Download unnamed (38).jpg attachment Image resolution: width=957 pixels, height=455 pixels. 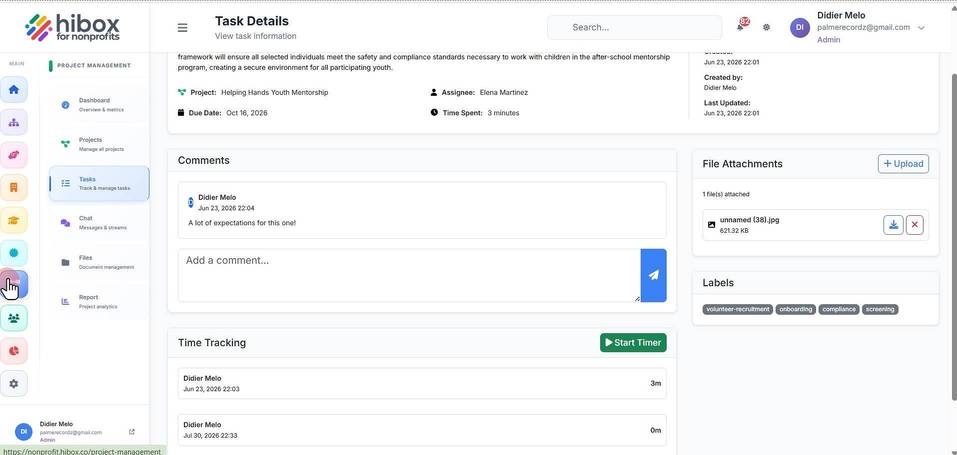pyautogui.click(x=894, y=225)
